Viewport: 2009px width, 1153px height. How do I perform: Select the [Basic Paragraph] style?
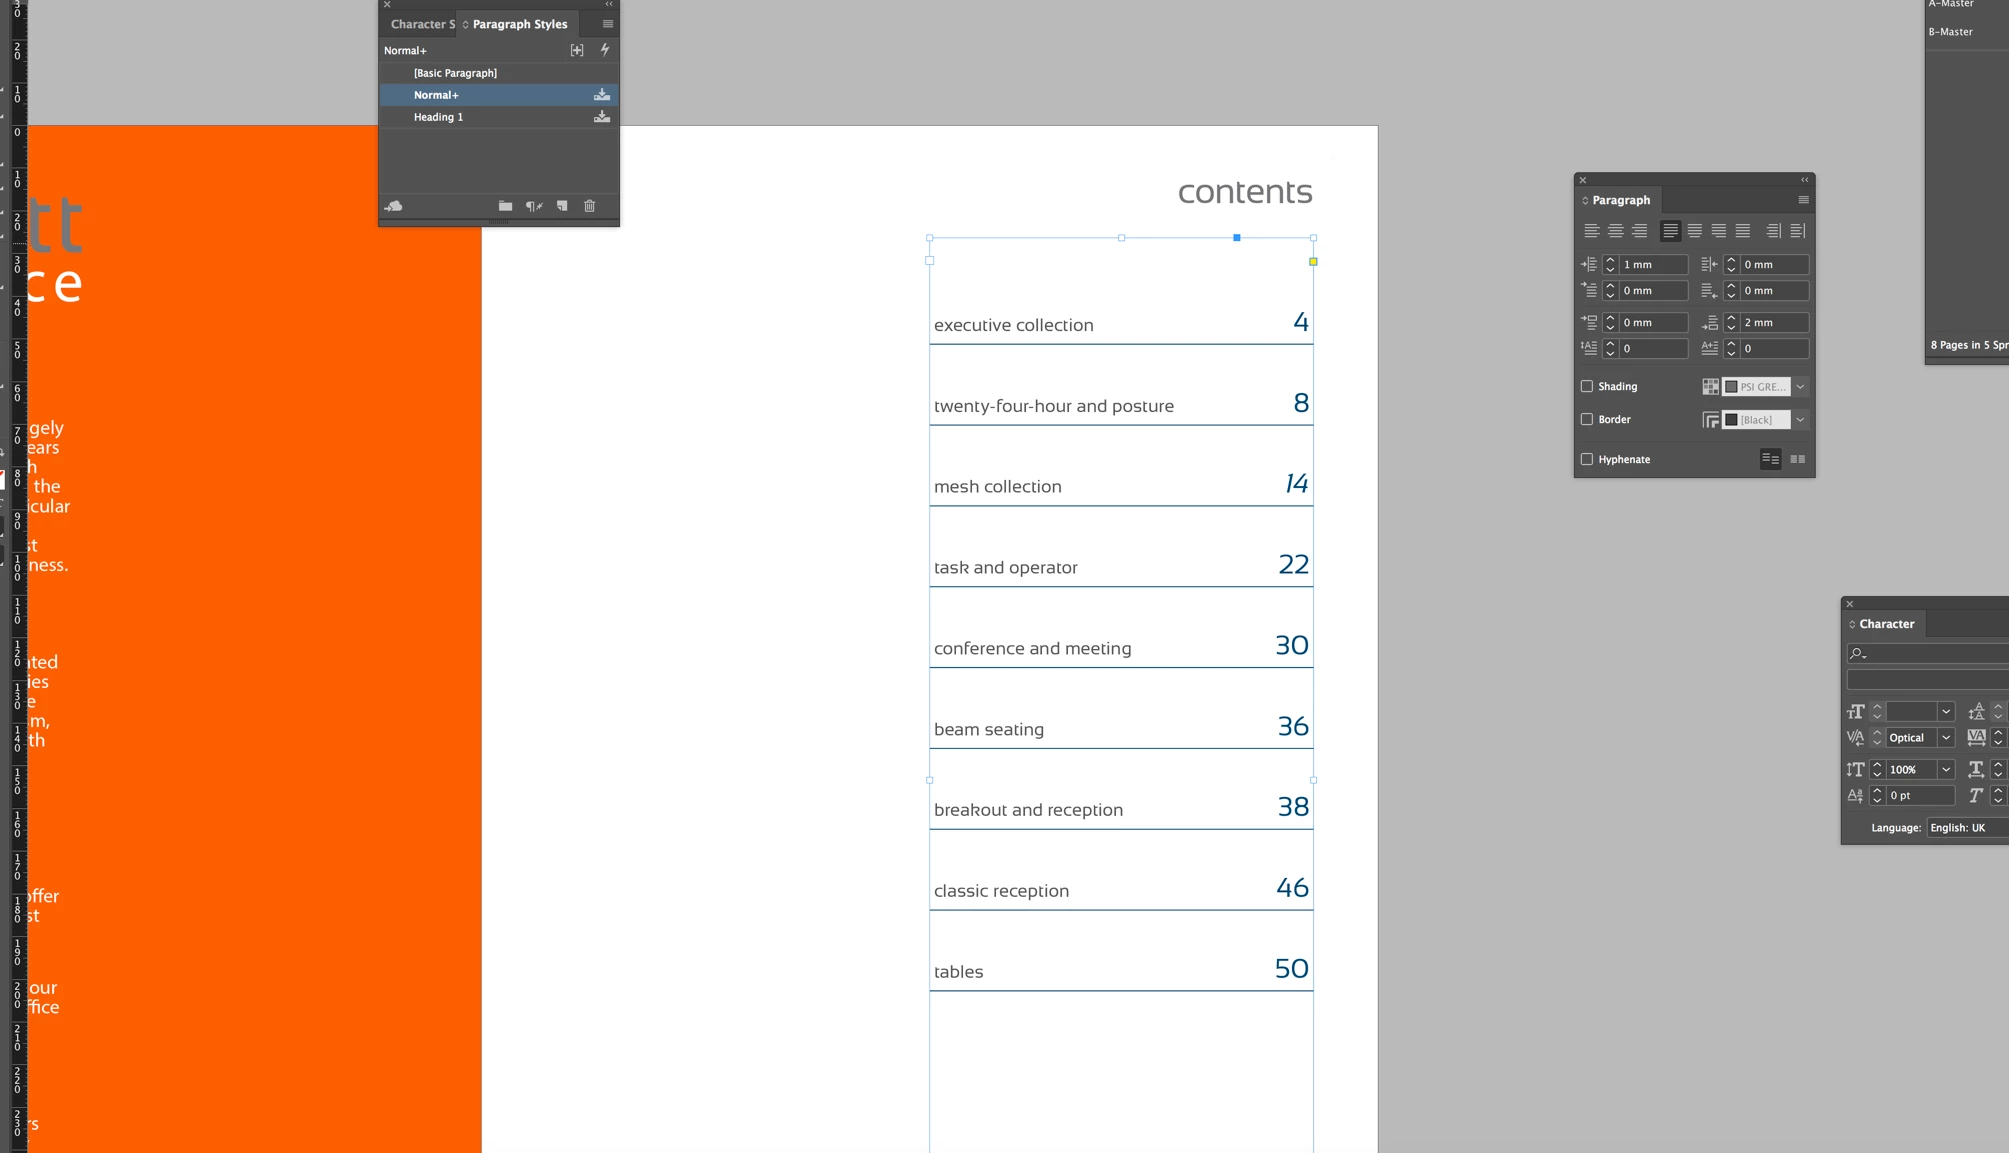(x=455, y=73)
